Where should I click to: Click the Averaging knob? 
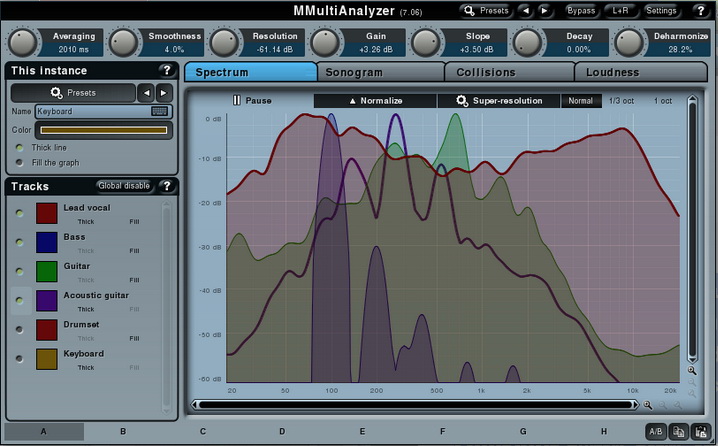22,43
